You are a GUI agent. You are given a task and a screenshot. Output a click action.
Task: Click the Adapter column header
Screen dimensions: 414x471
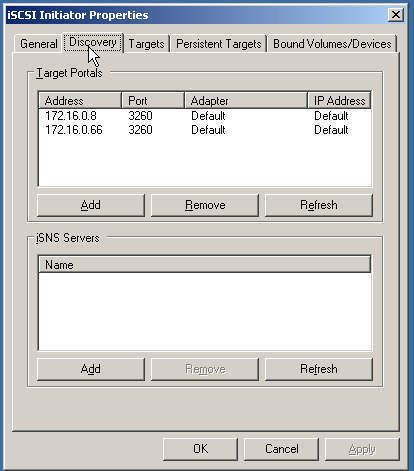(x=246, y=101)
